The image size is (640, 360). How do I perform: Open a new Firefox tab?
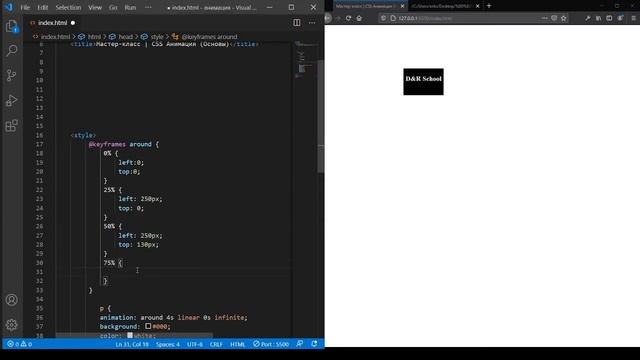tap(489, 6)
